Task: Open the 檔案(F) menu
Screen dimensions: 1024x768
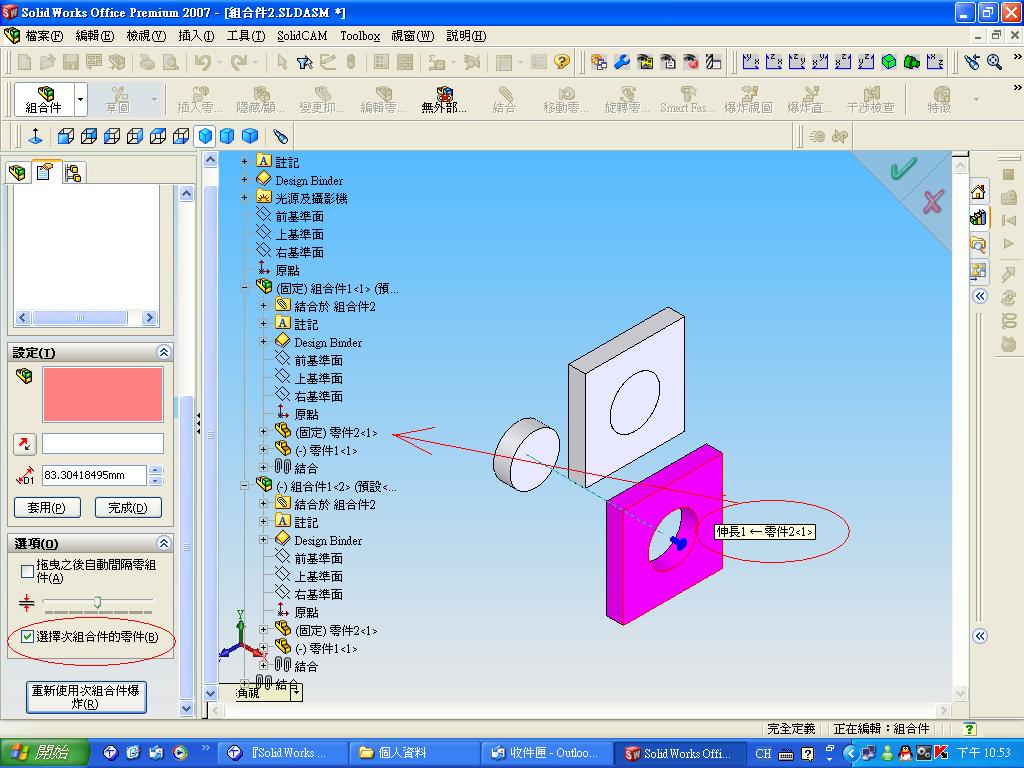Action: click(x=44, y=36)
